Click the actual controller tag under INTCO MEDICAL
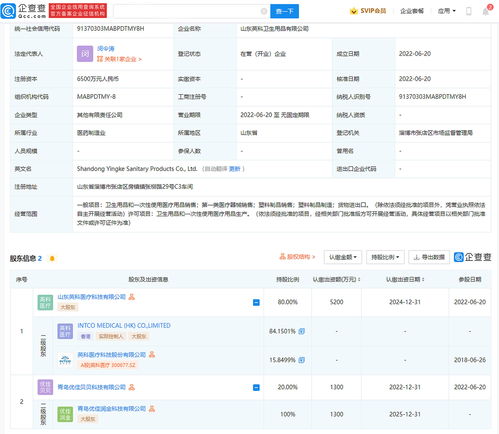The height and width of the screenshot is (434, 499). (111, 336)
